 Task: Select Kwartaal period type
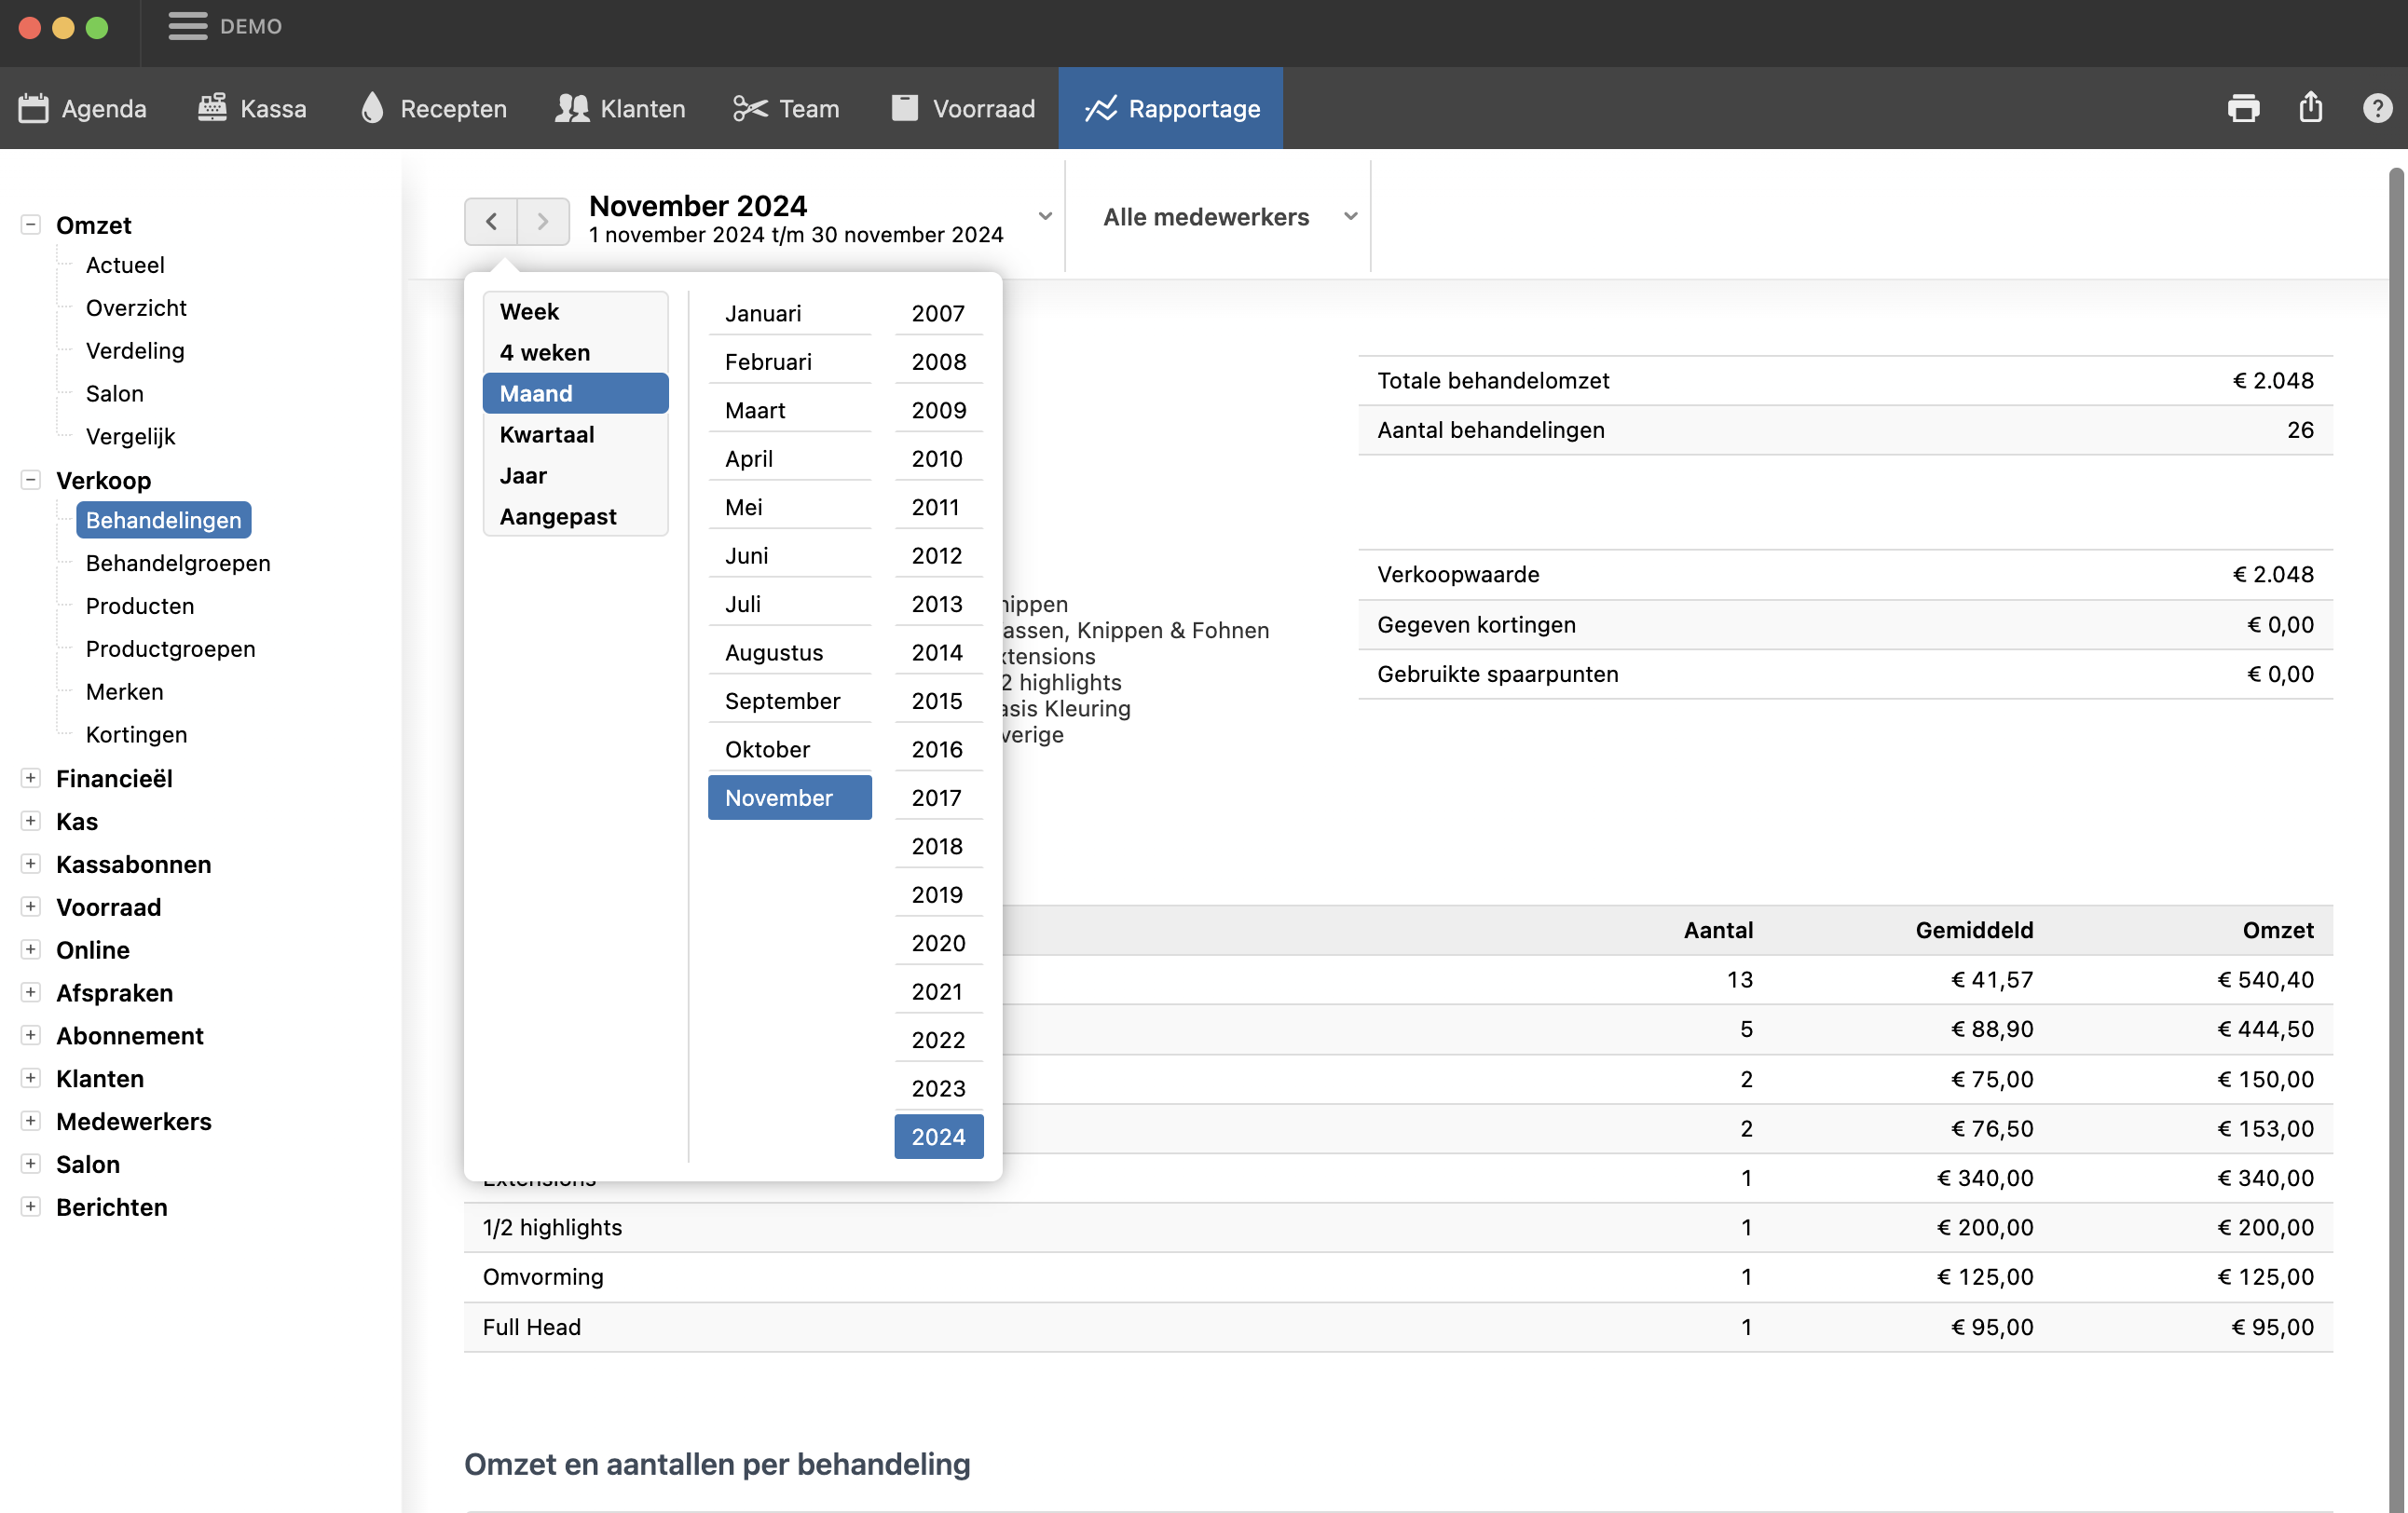(x=547, y=434)
